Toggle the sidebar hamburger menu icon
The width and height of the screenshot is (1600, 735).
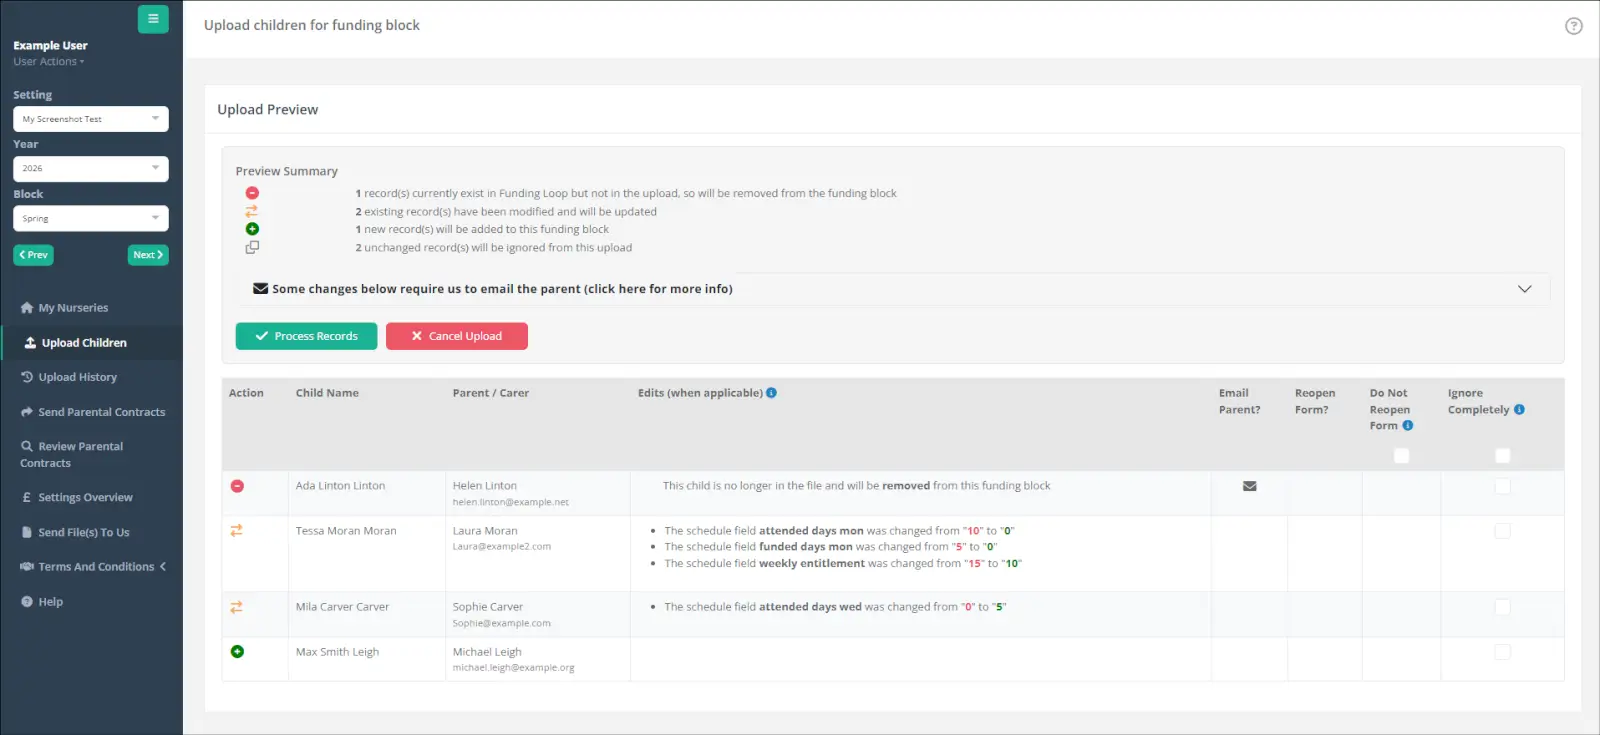point(153,19)
